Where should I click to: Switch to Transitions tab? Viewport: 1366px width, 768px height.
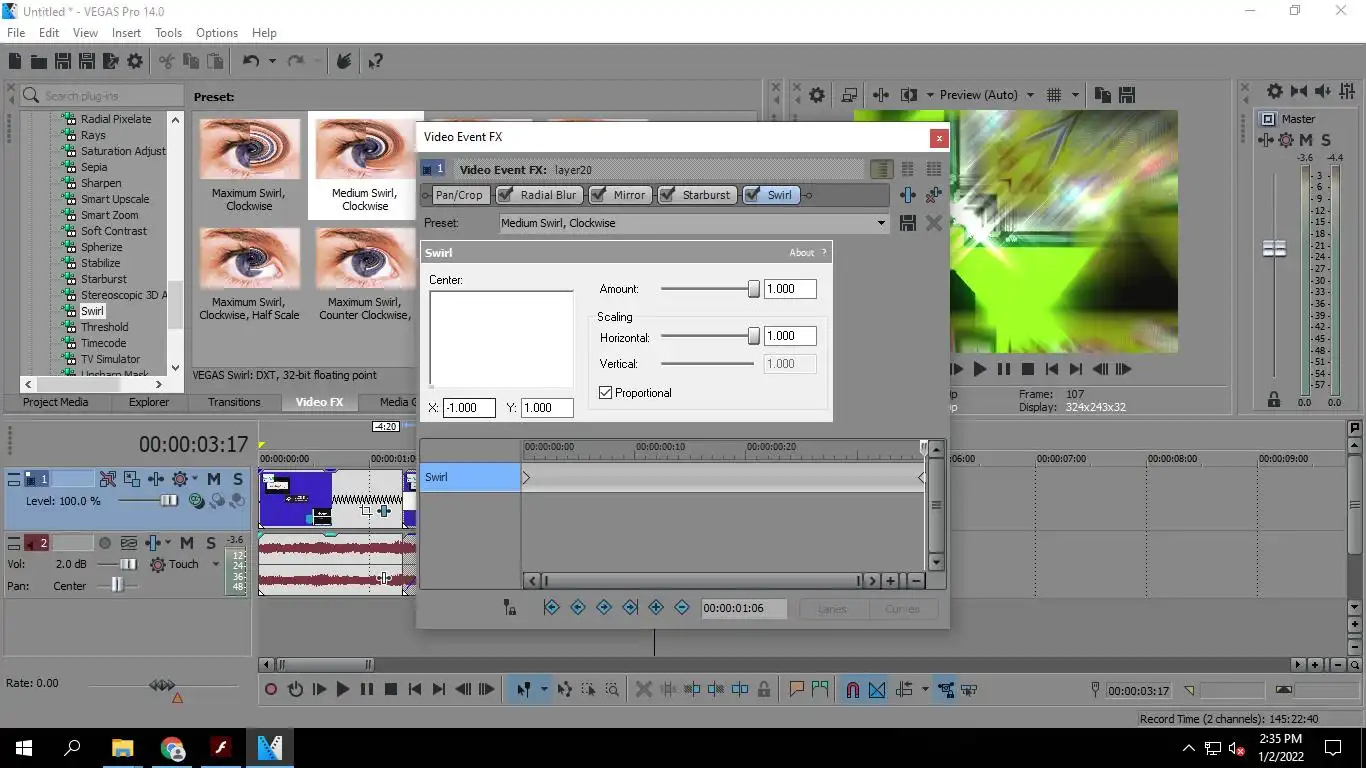pyautogui.click(x=234, y=402)
